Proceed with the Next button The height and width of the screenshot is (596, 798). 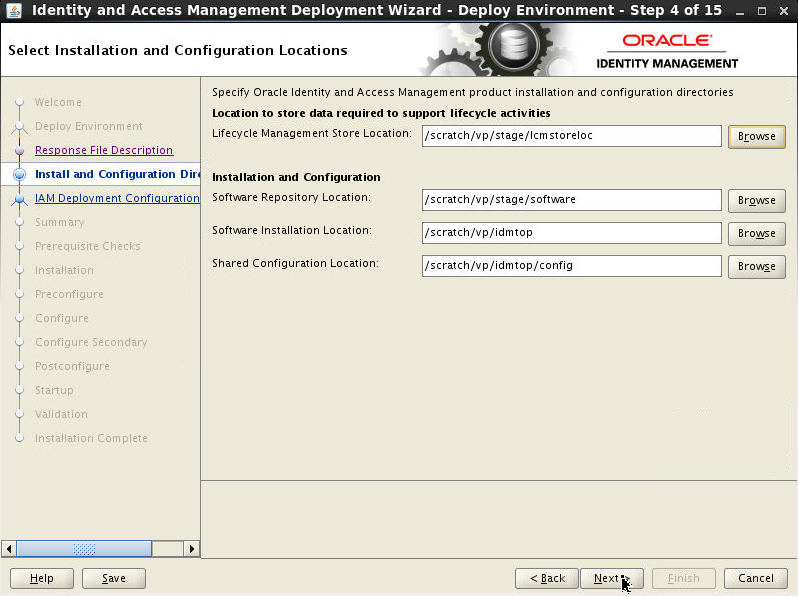coord(612,579)
